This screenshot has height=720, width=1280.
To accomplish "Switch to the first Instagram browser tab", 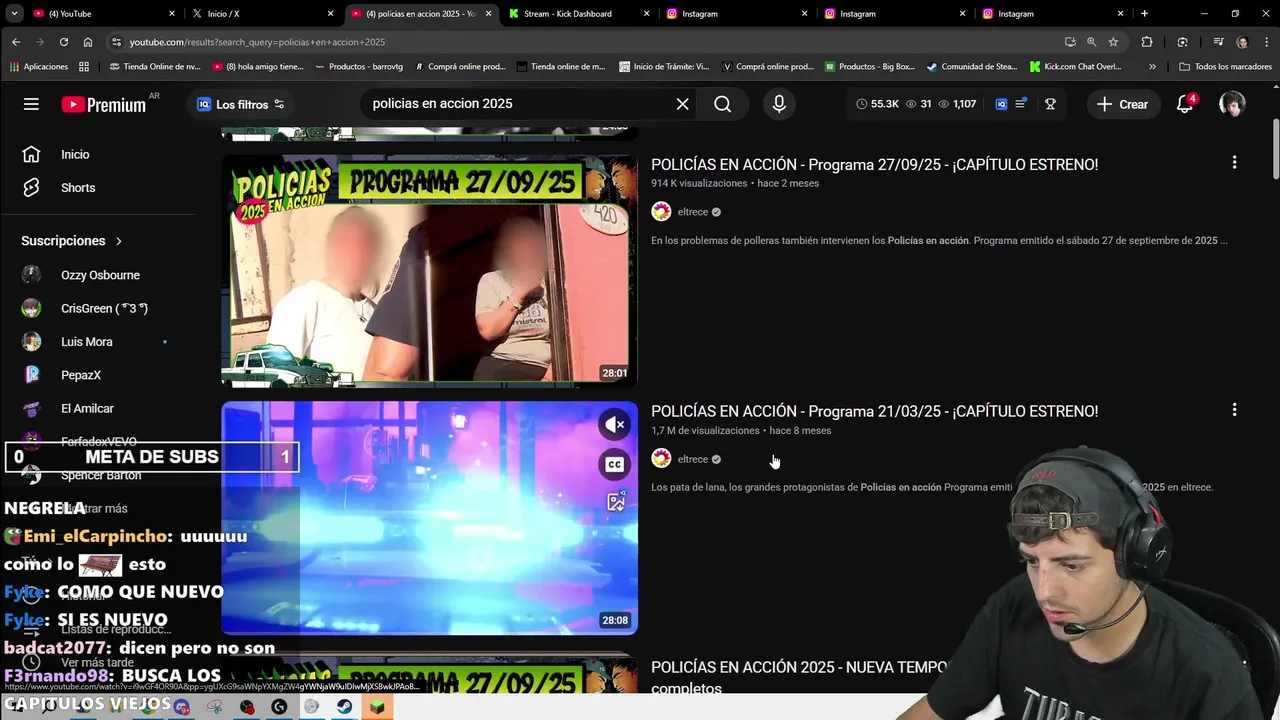I will [x=737, y=14].
